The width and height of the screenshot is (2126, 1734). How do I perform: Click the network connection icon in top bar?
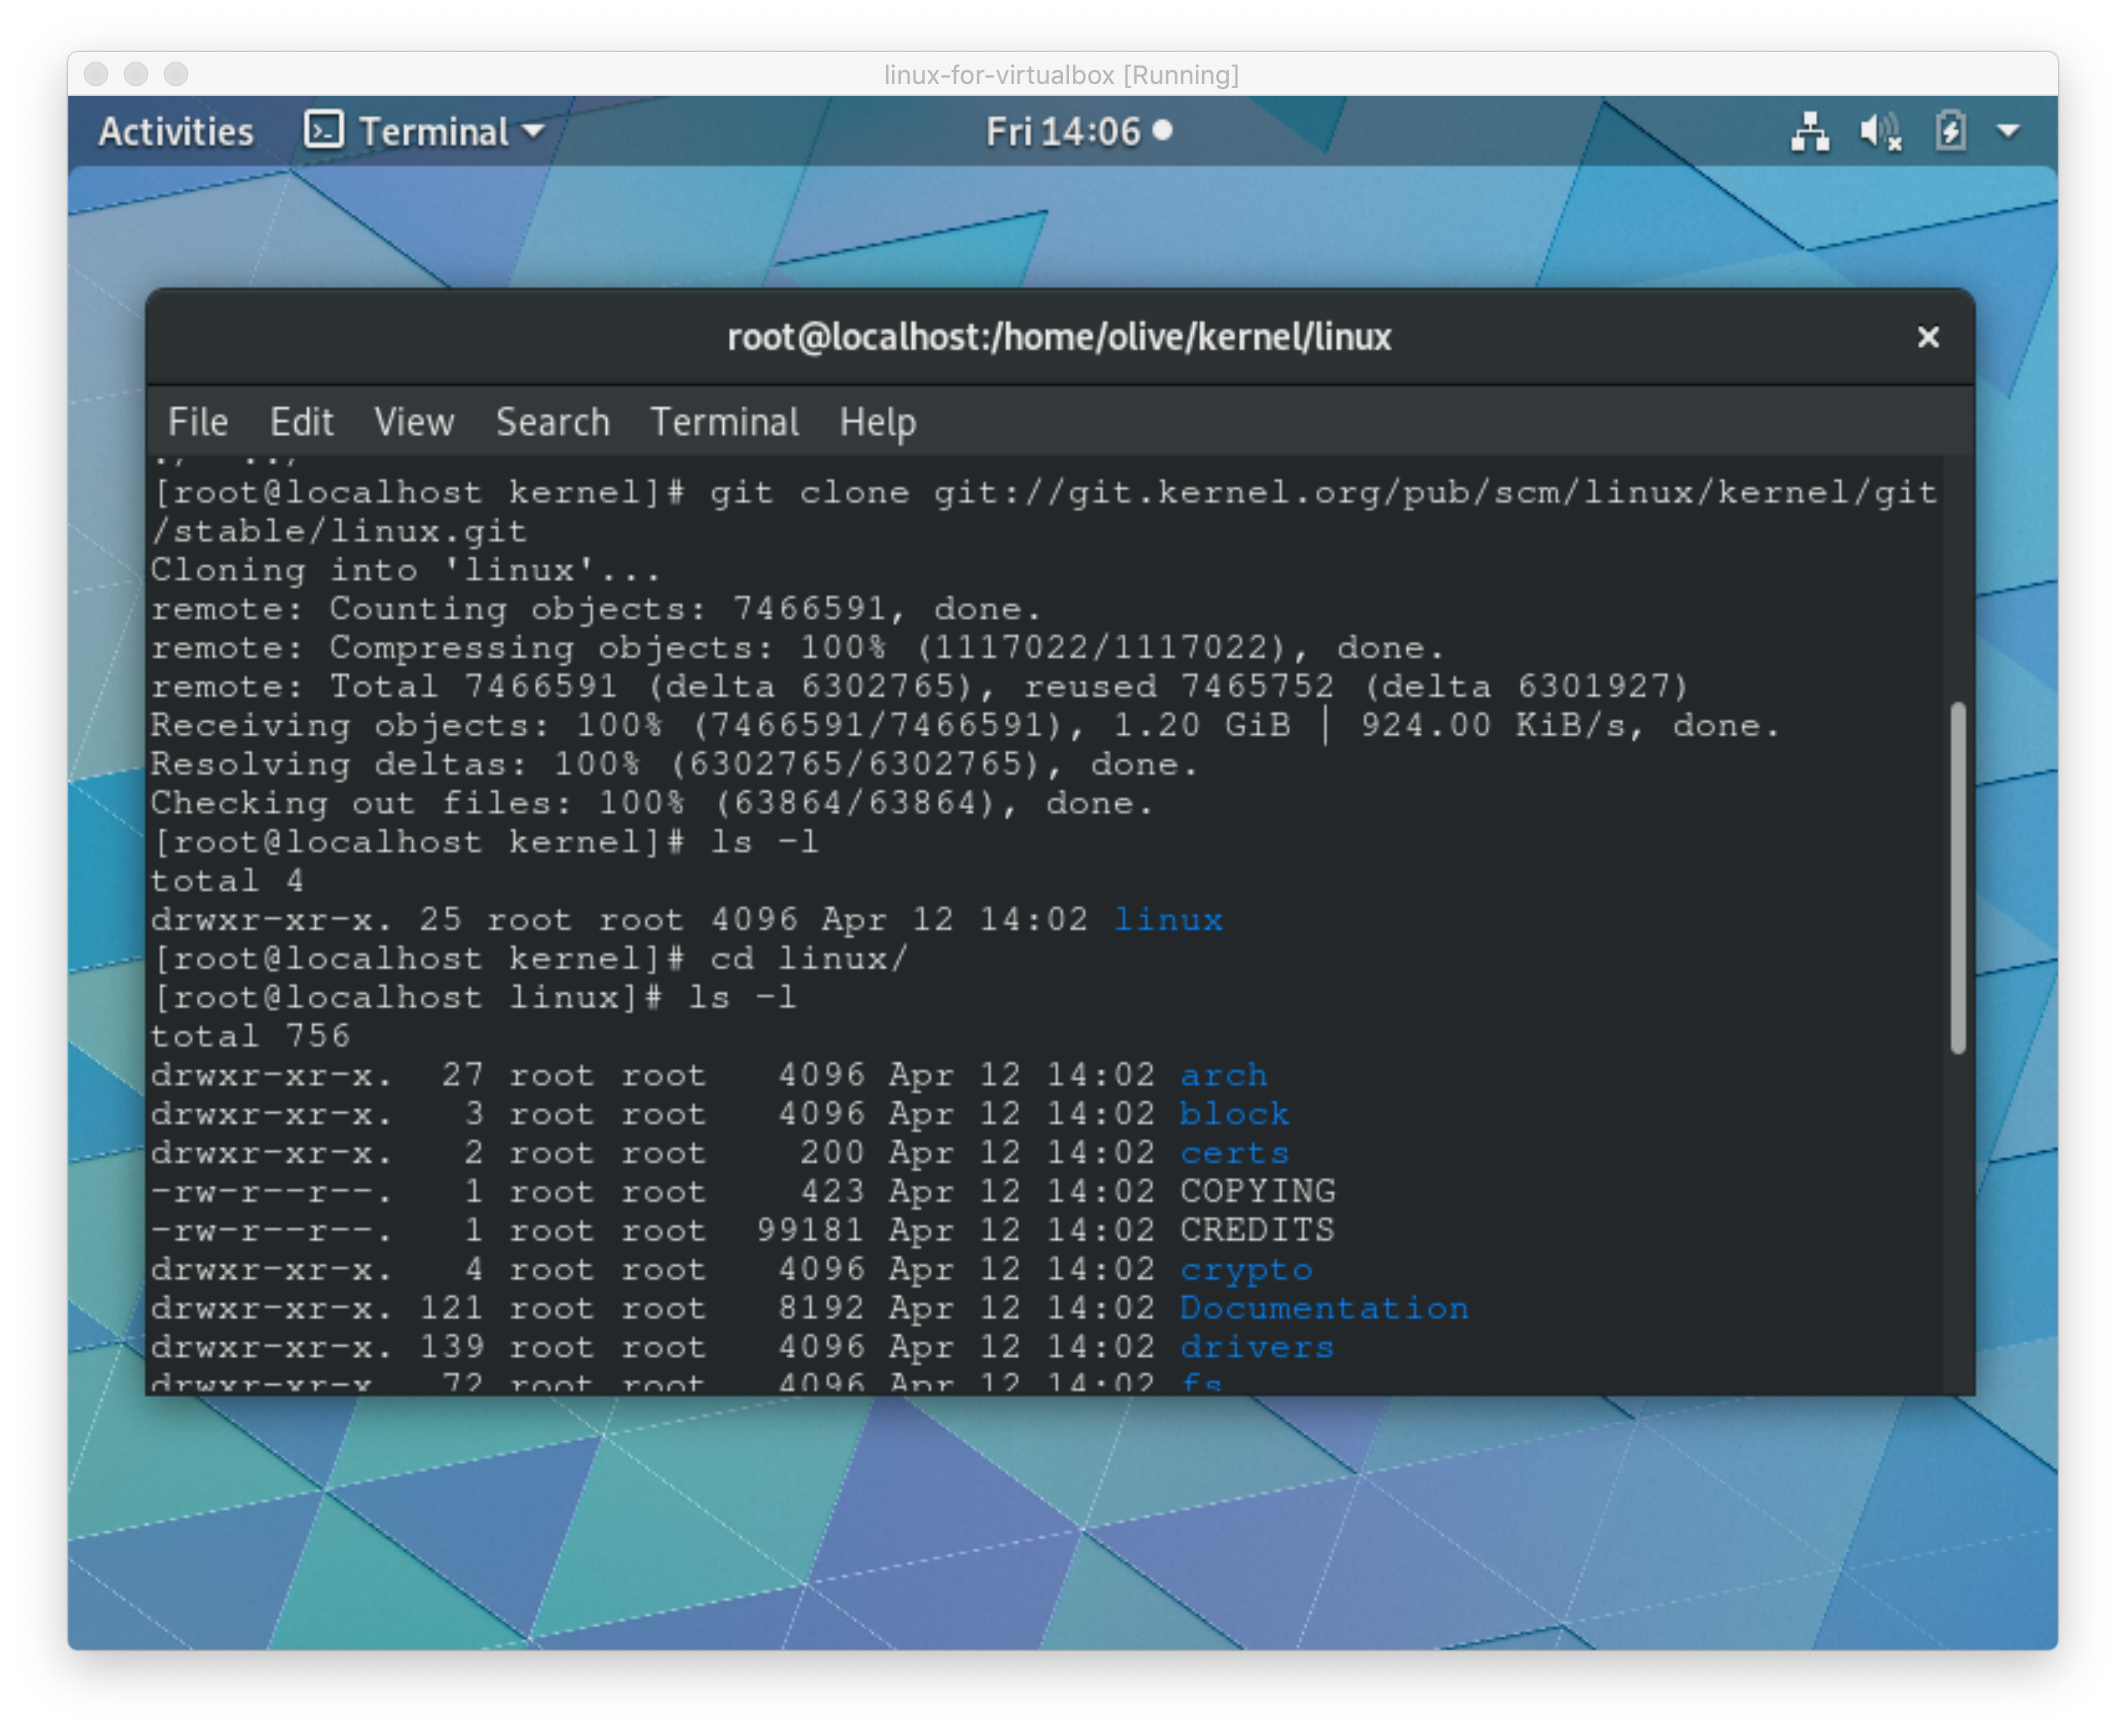1810,132
